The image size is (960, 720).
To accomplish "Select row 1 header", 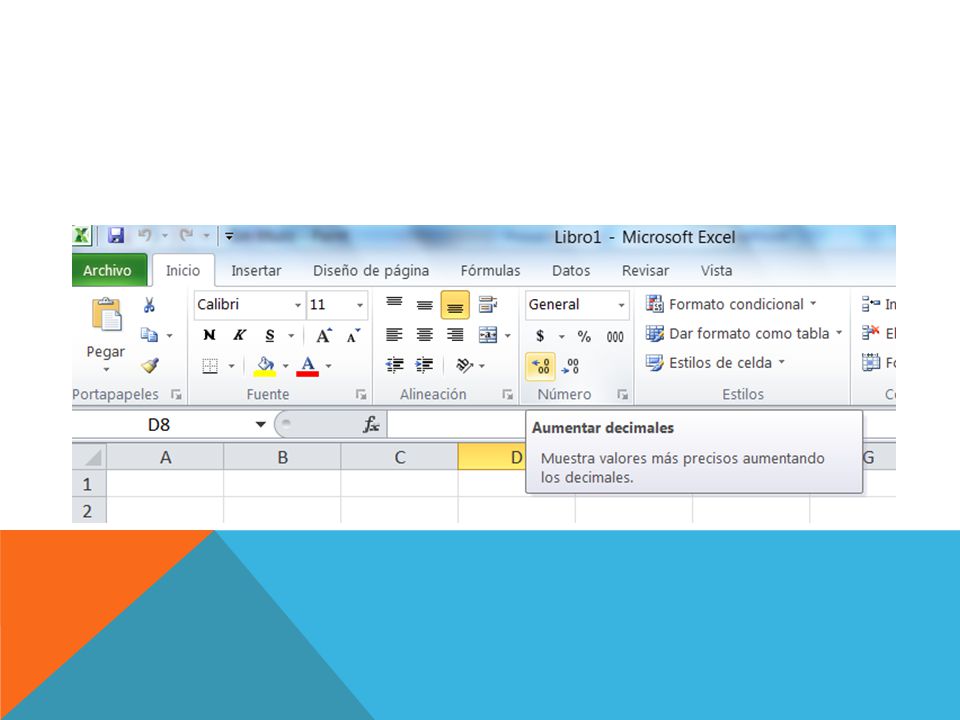I will (89, 484).
